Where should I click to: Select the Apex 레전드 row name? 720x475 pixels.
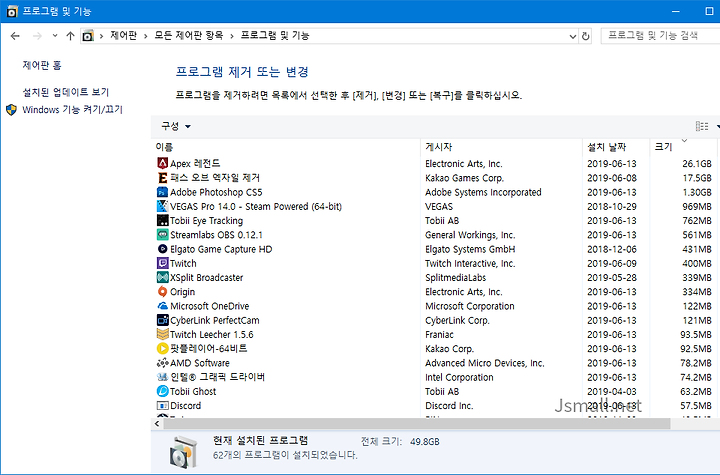[x=195, y=164]
